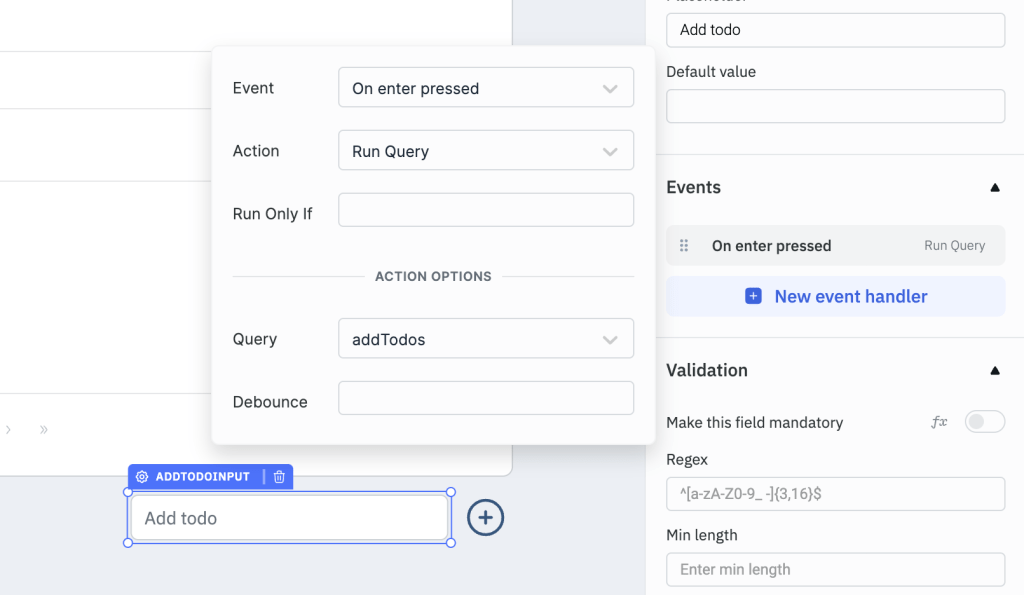Enable the Make this field mandatory toggle

point(984,422)
